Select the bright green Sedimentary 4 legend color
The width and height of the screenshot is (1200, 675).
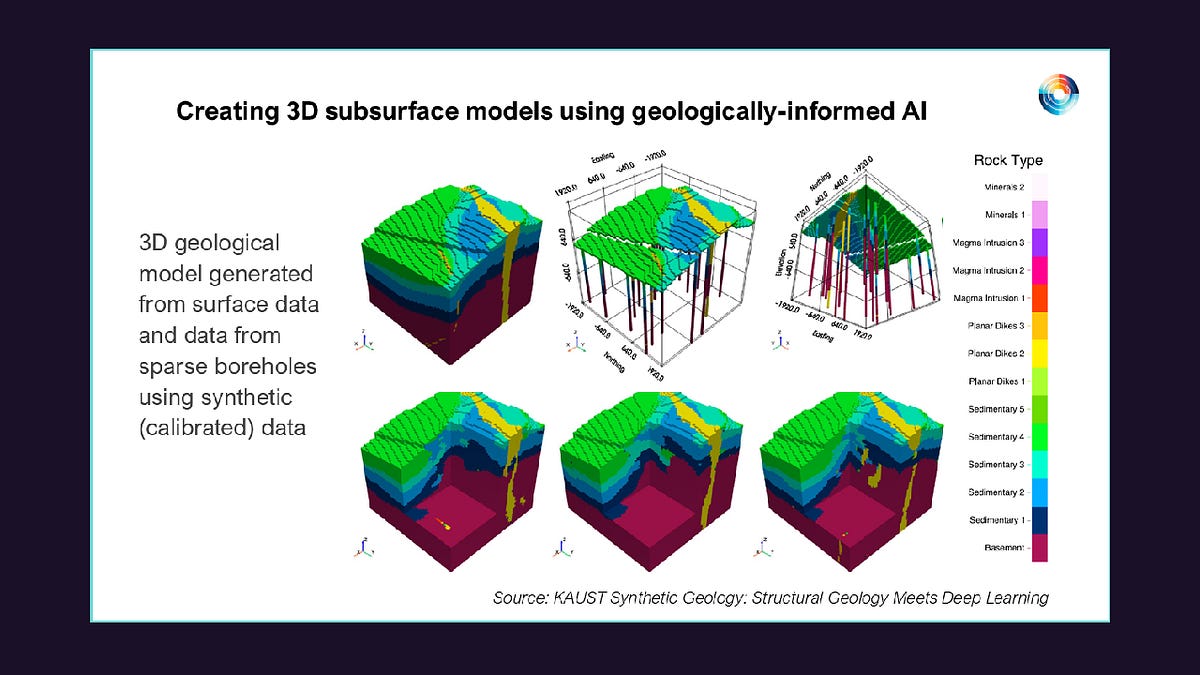(1040, 437)
